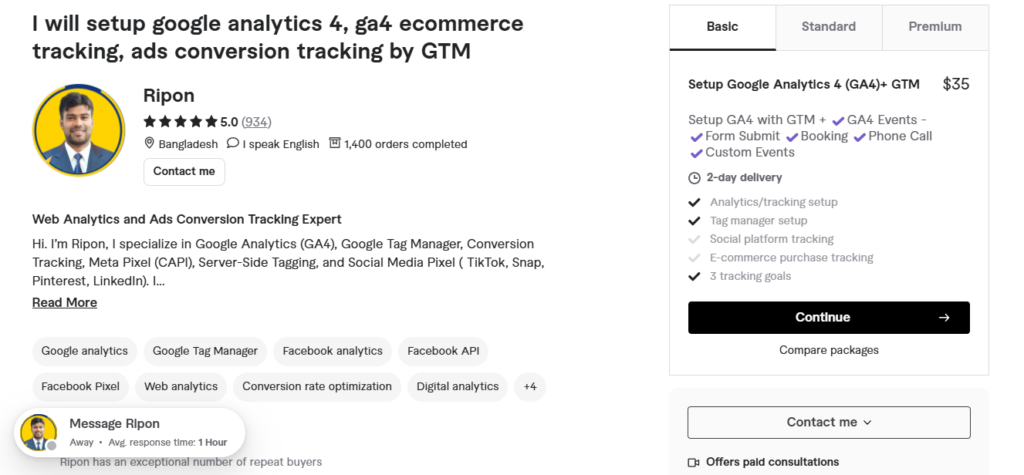Click the seller name Ripon
Viewport: 1024px width, 475px height.
coord(168,95)
